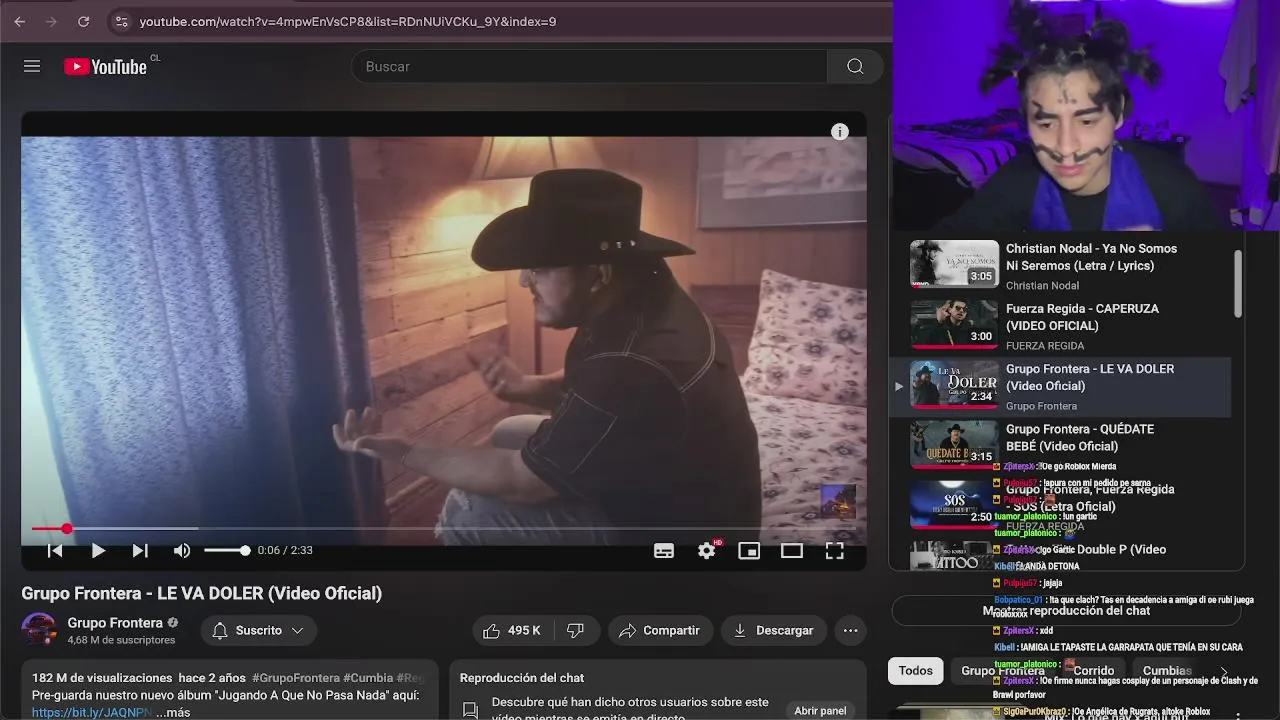This screenshot has height=720, width=1280.
Task: Reload the page in browser
Action: pos(84,21)
